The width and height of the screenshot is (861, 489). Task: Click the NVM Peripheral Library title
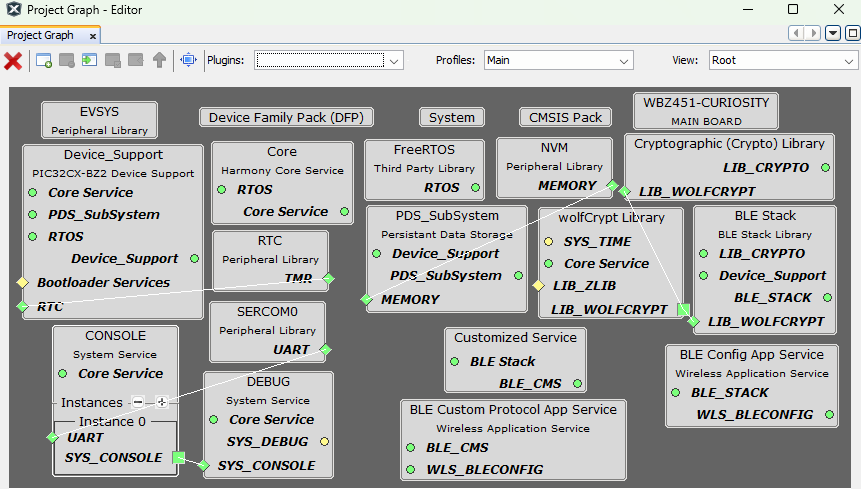pos(554,148)
